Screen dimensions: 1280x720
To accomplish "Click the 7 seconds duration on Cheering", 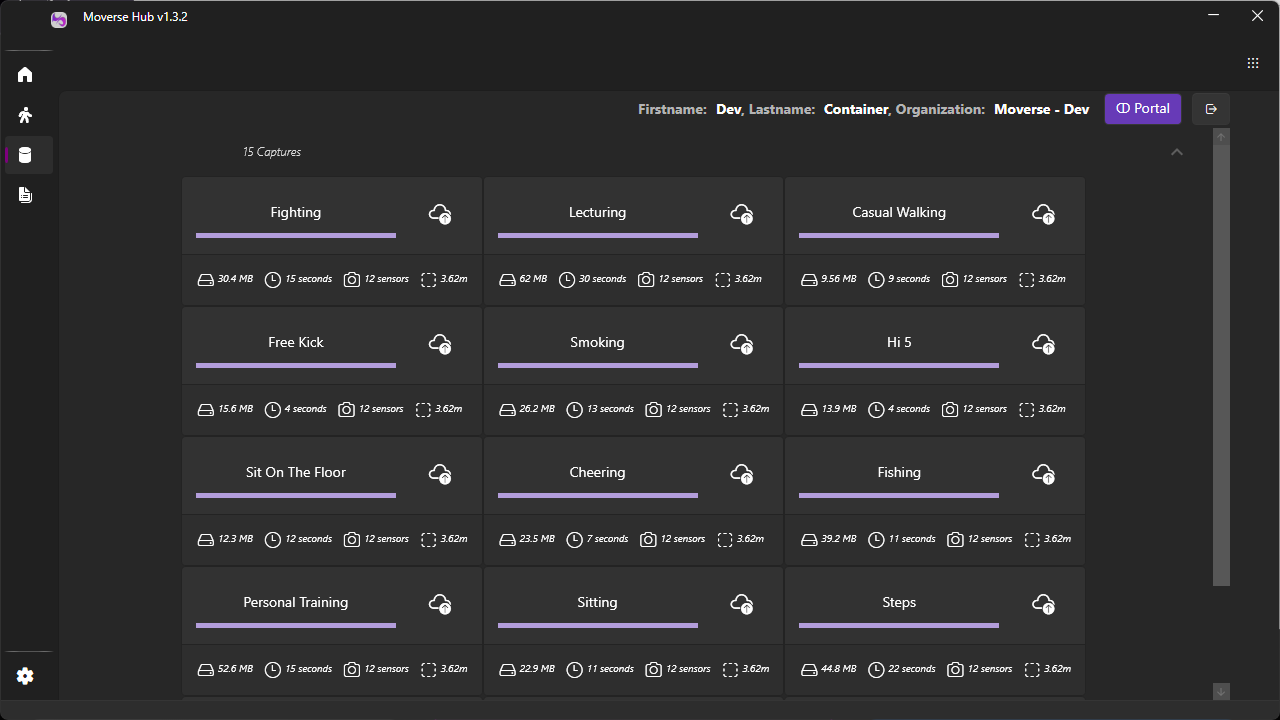I will coord(608,539).
